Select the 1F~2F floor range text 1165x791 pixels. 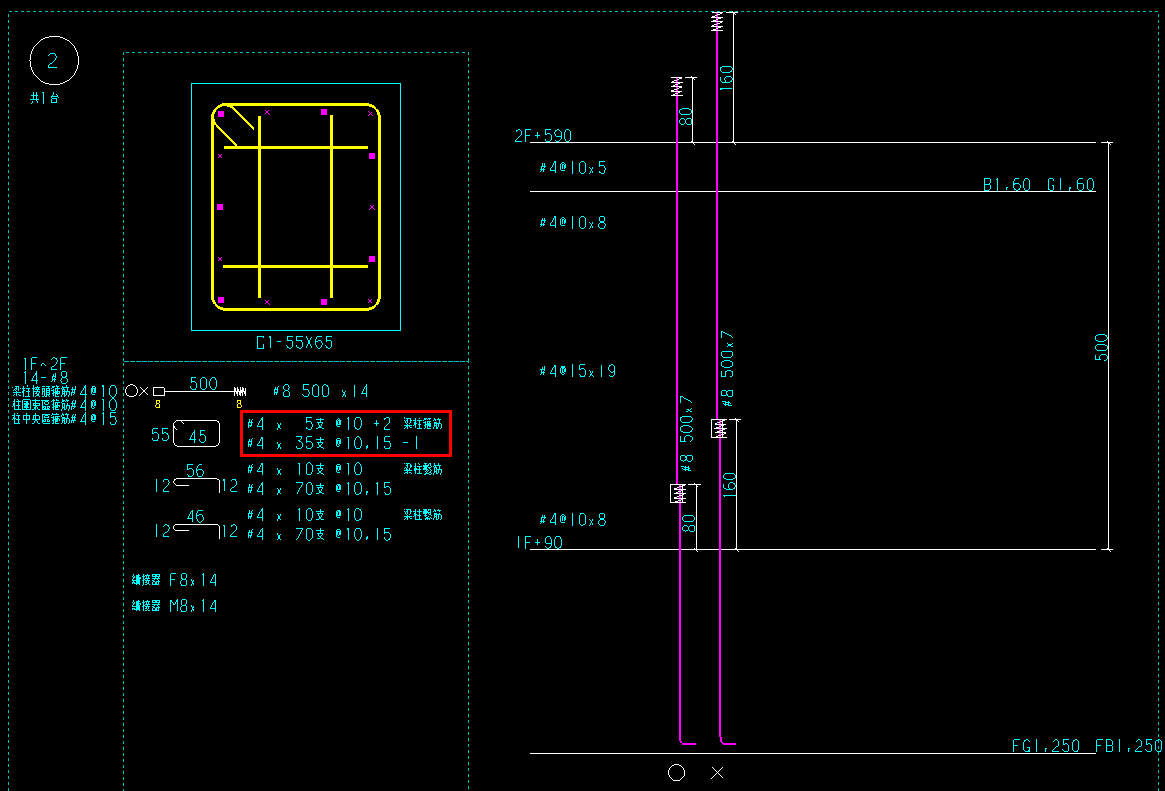click(x=45, y=364)
